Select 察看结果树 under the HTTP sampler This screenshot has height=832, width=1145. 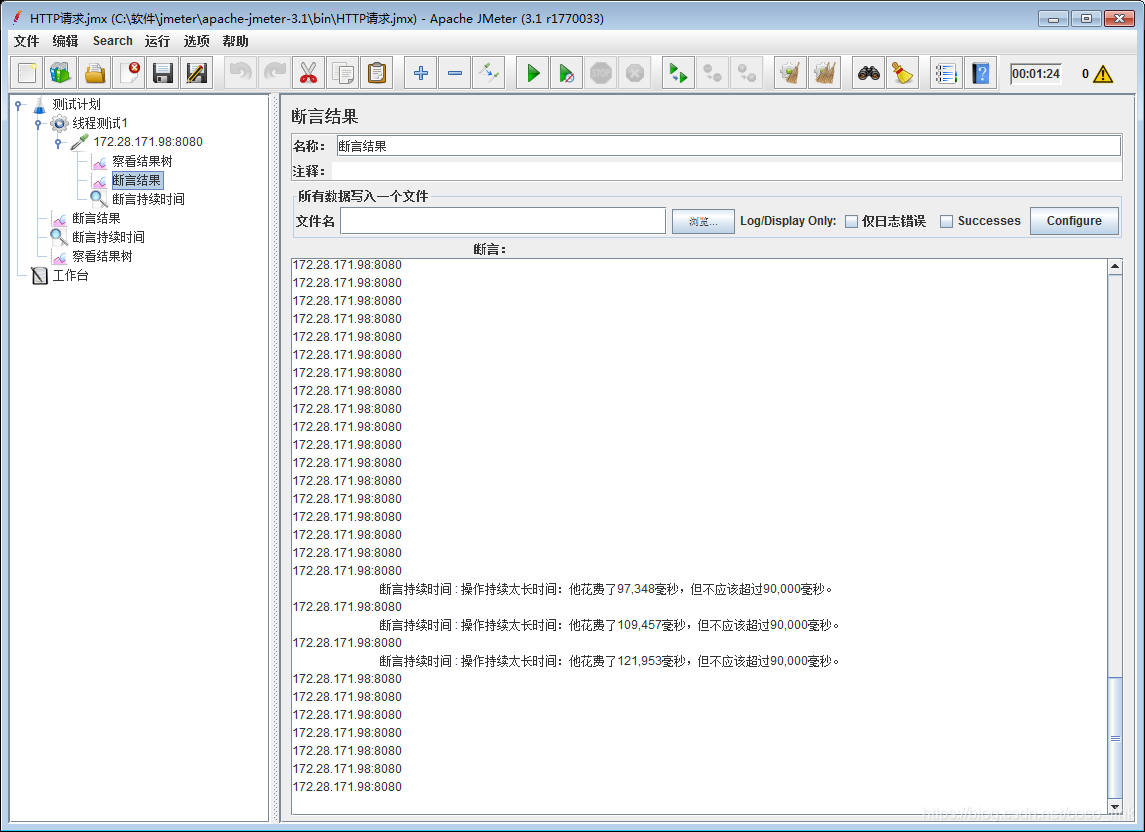(x=142, y=161)
